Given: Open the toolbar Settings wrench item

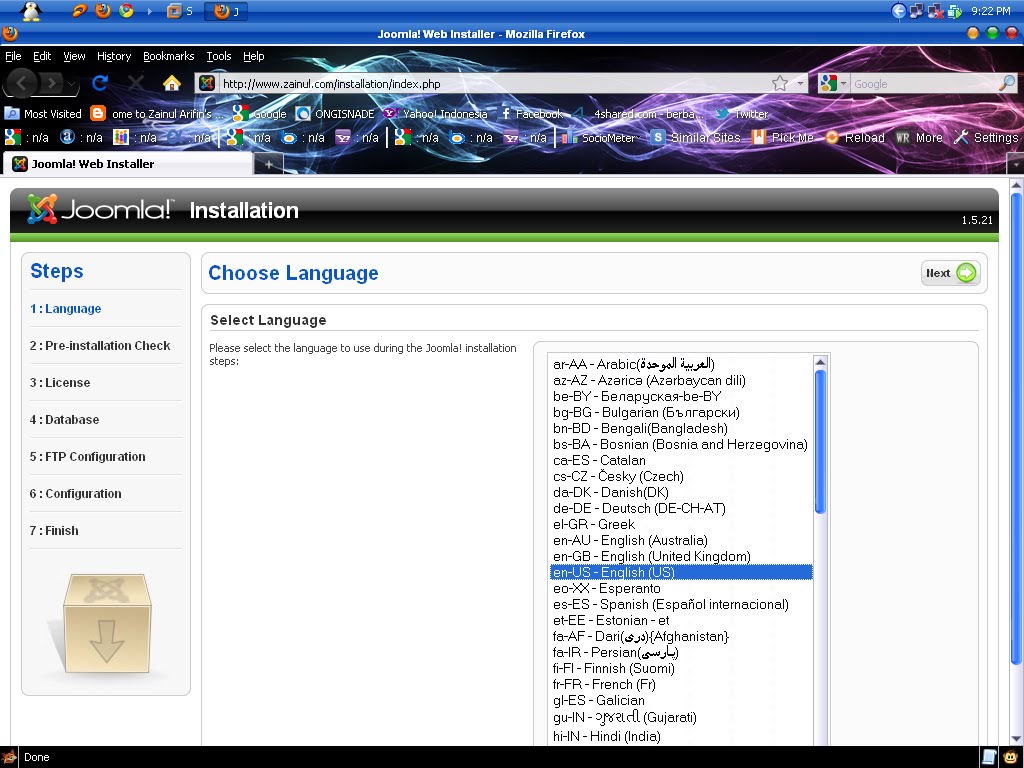Looking at the screenshot, I should 986,138.
